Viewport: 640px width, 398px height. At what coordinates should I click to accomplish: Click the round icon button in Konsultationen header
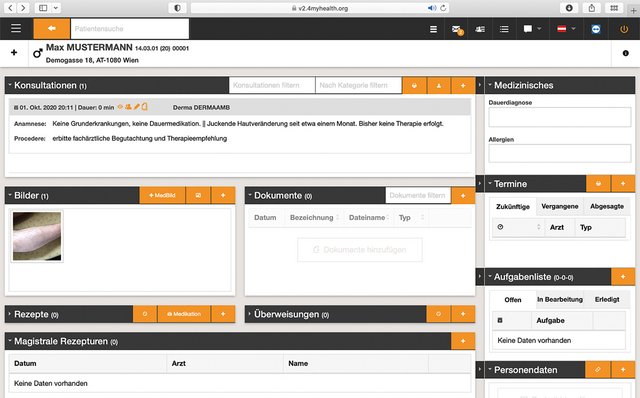(414, 85)
